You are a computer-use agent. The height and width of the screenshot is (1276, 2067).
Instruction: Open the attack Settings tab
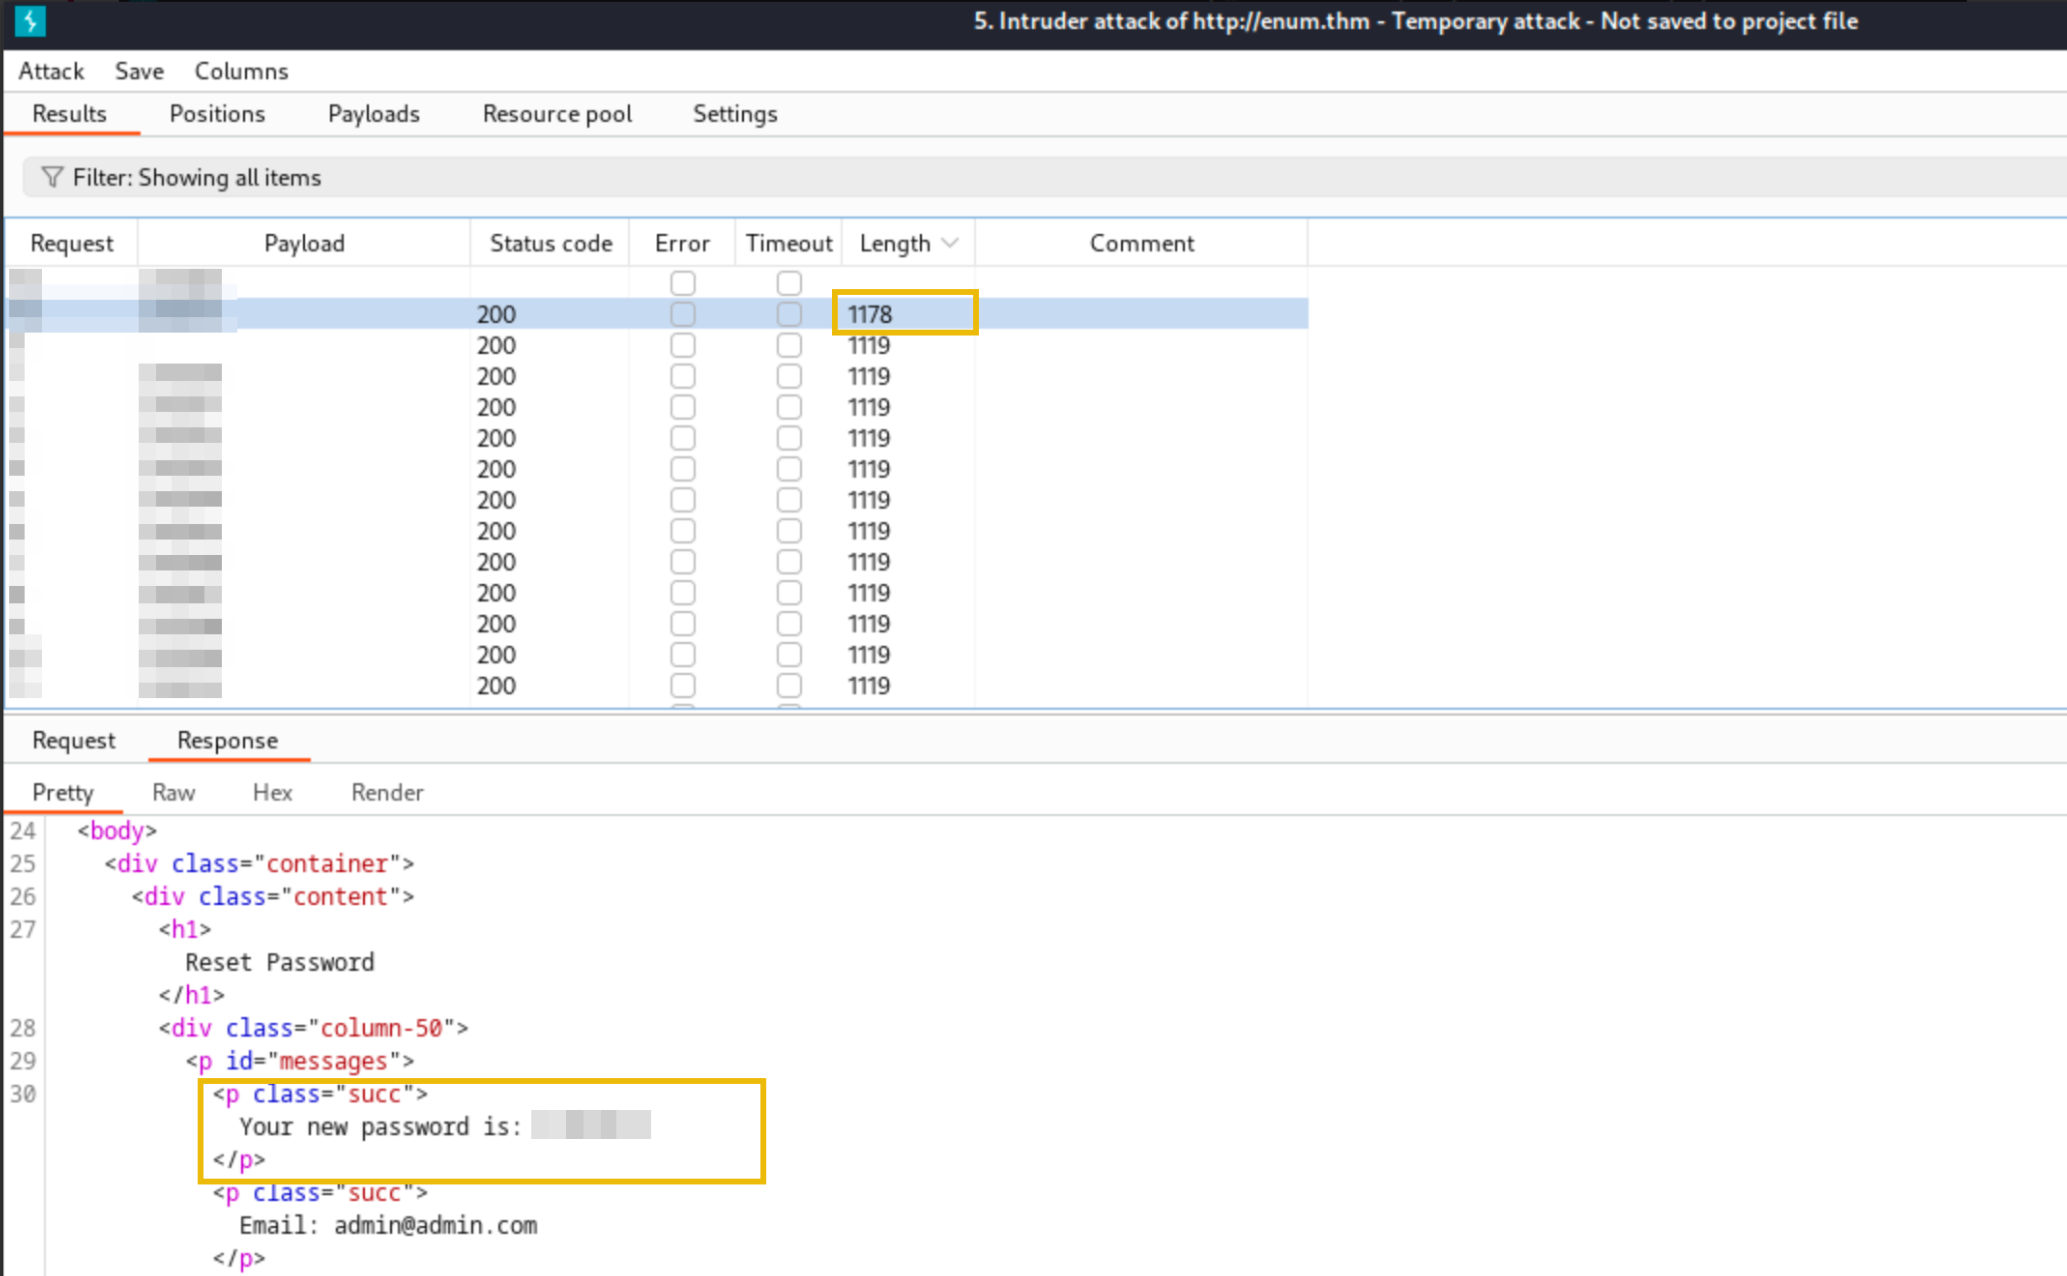click(x=735, y=114)
